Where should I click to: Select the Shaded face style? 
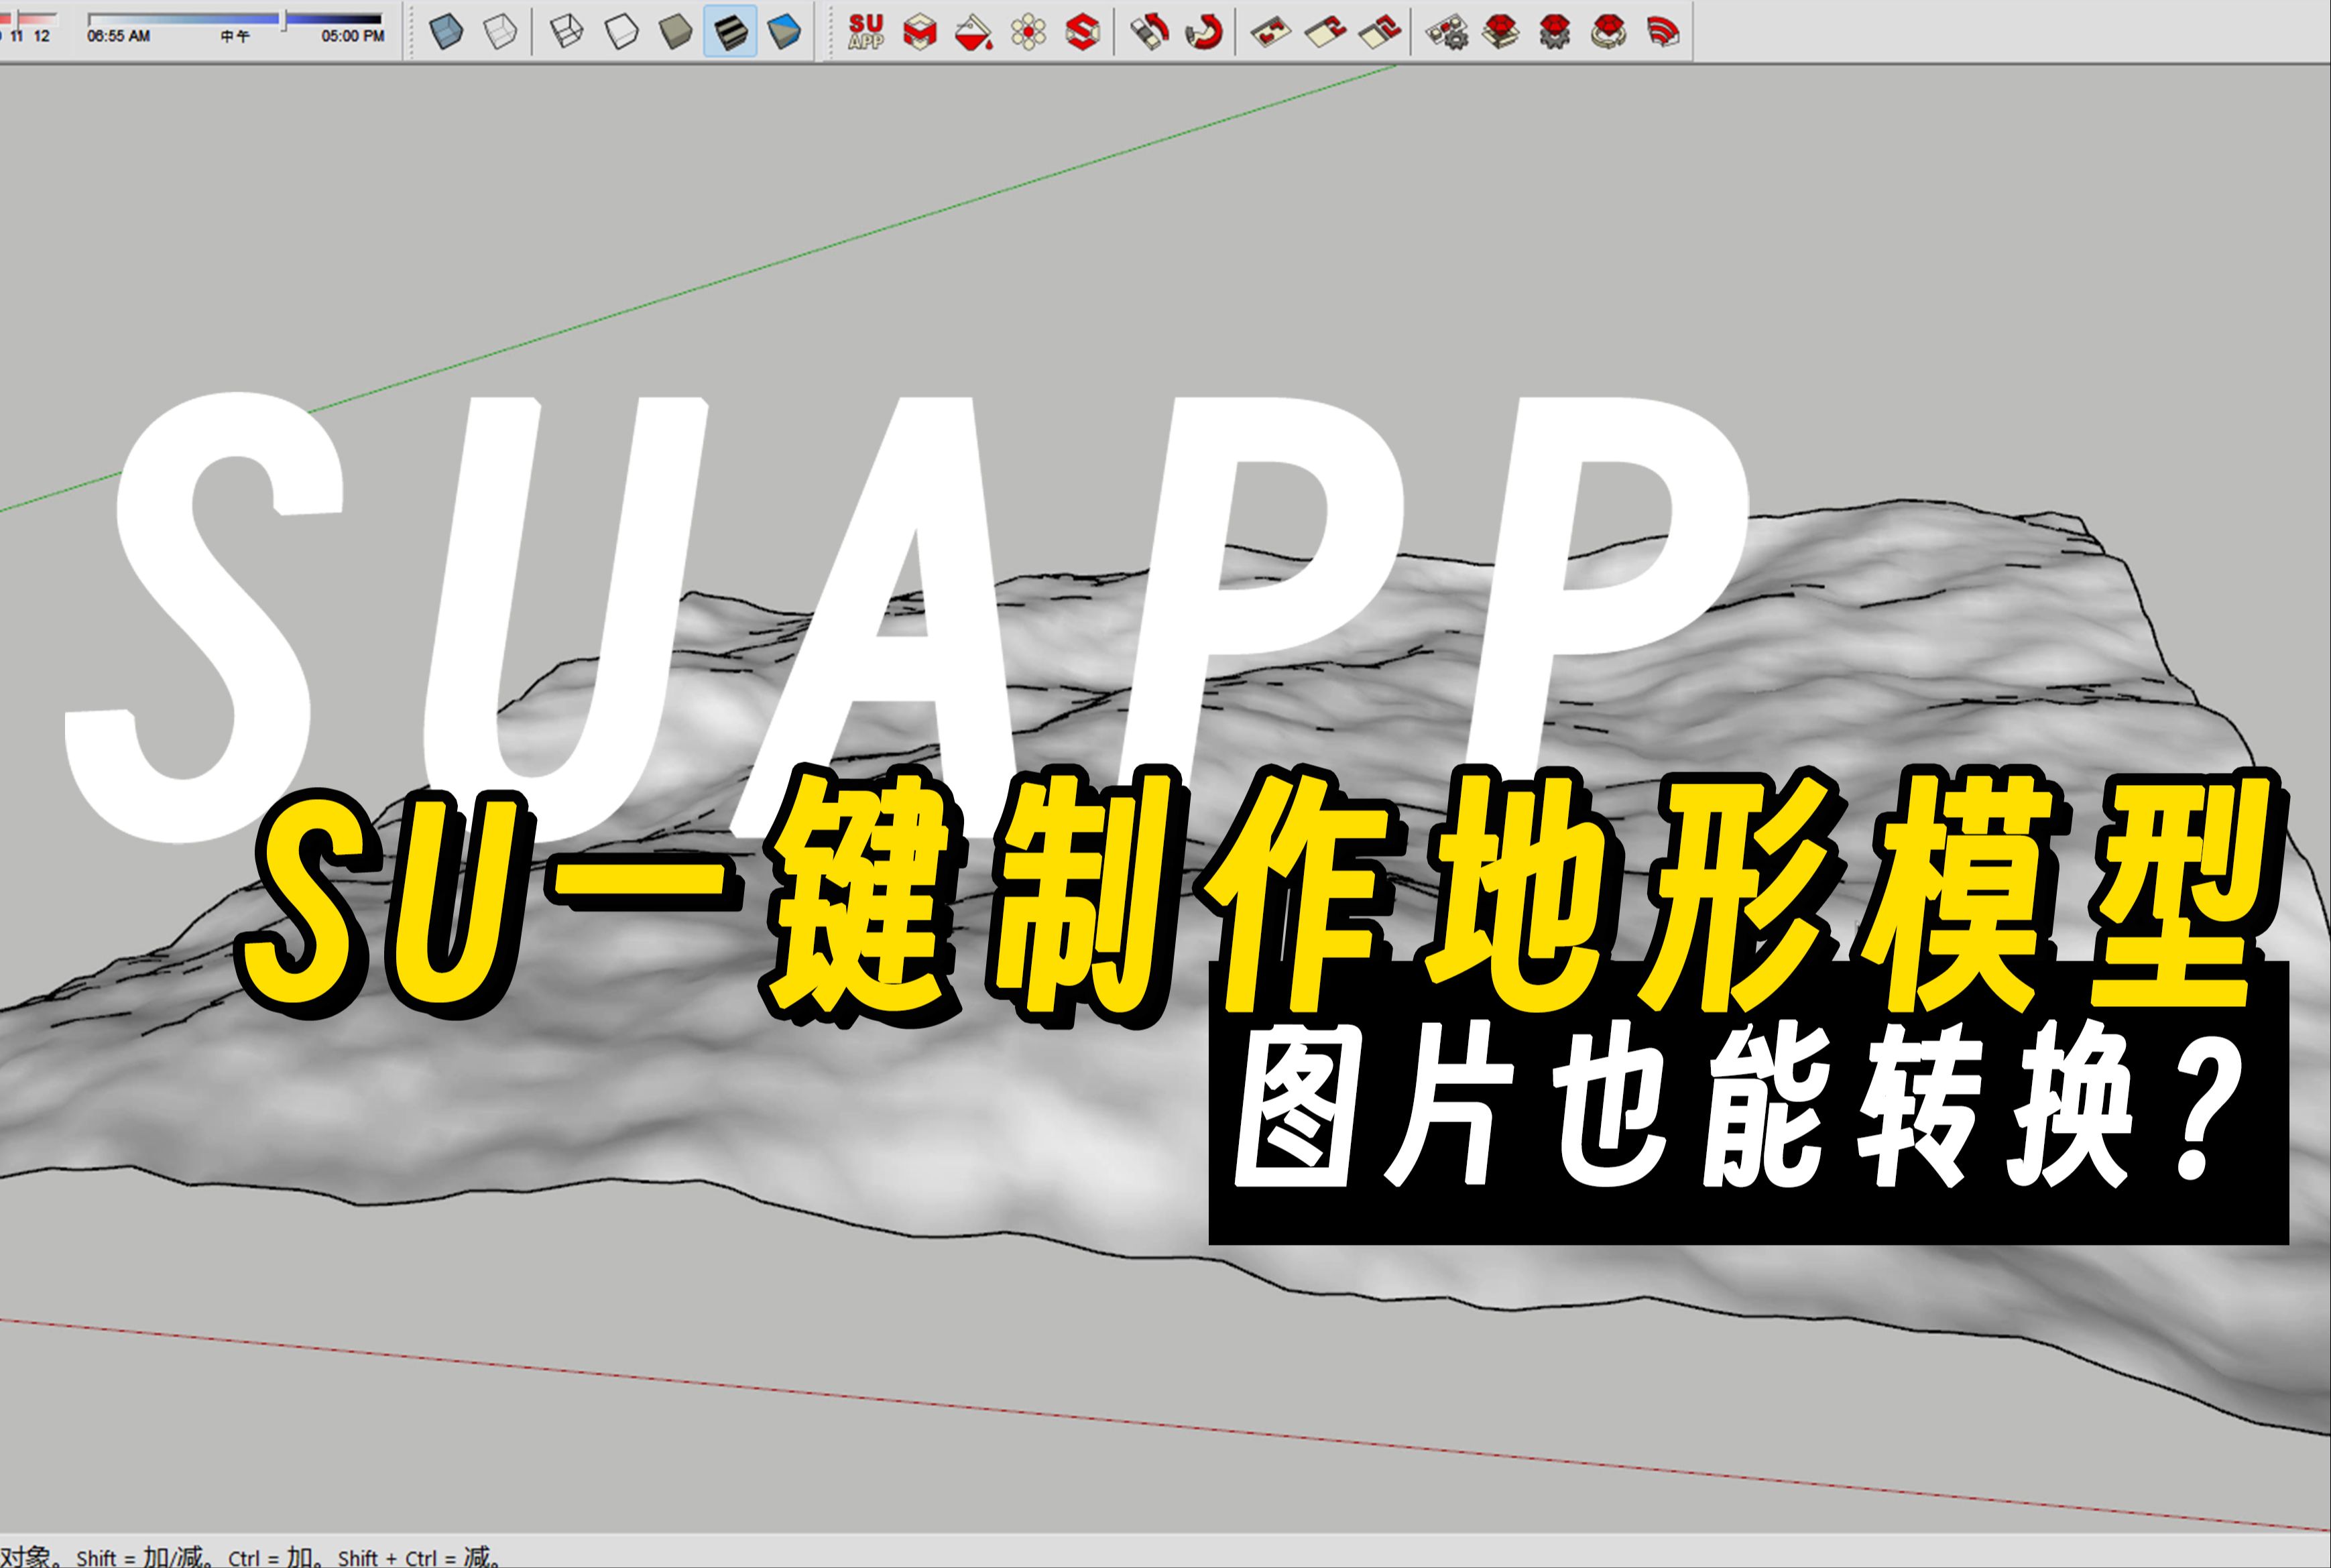coord(676,32)
